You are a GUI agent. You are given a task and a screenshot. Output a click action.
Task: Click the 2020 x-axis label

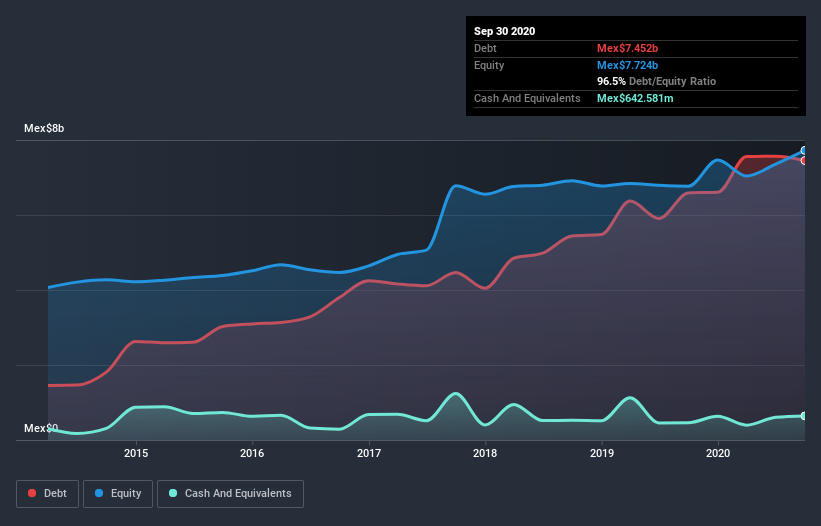pyautogui.click(x=718, y=453)
